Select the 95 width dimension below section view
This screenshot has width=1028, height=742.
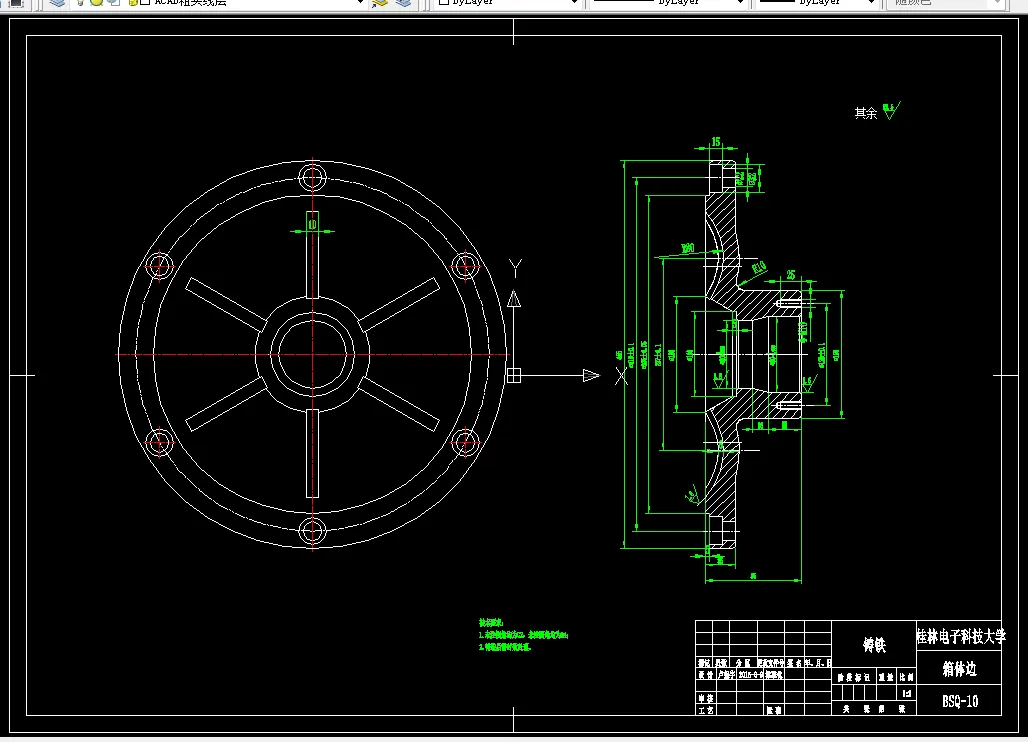click(753, 576)
